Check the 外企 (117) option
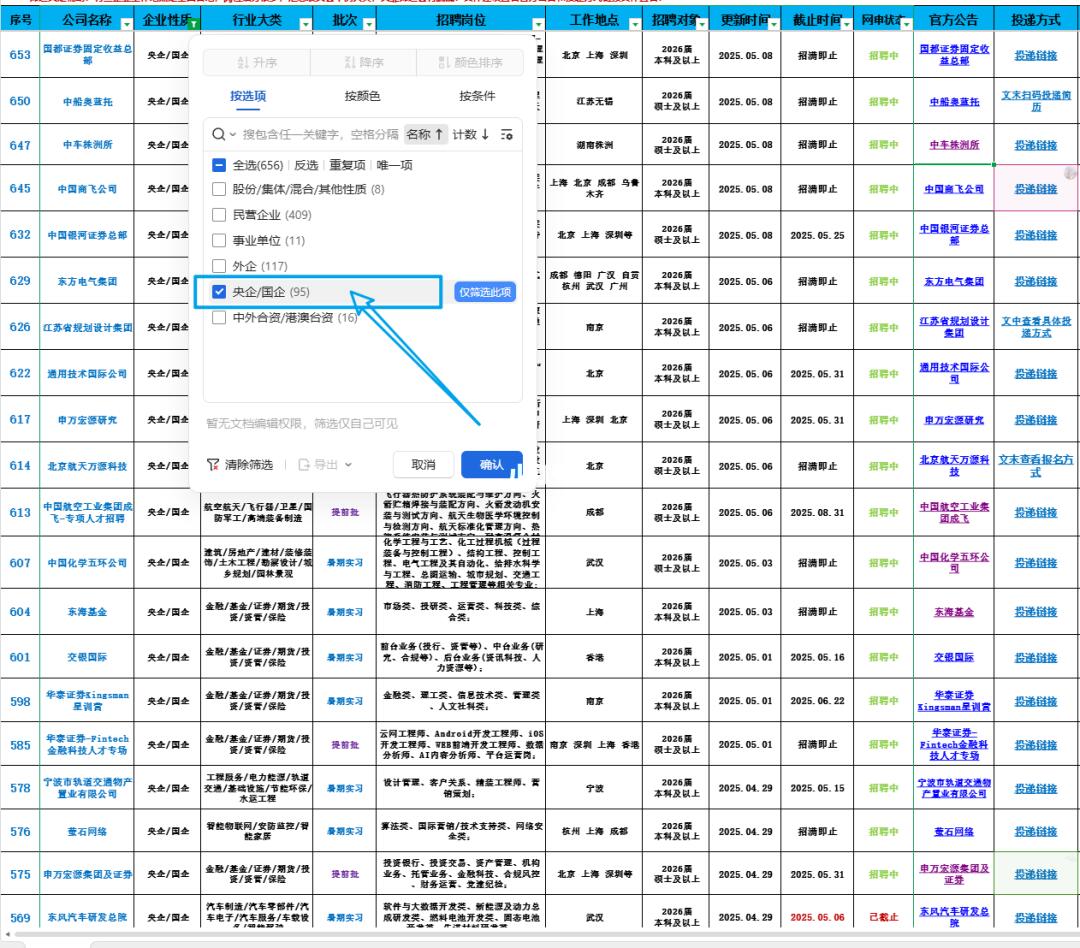This screenshot has height=948, width=1080. pos(219,266)
